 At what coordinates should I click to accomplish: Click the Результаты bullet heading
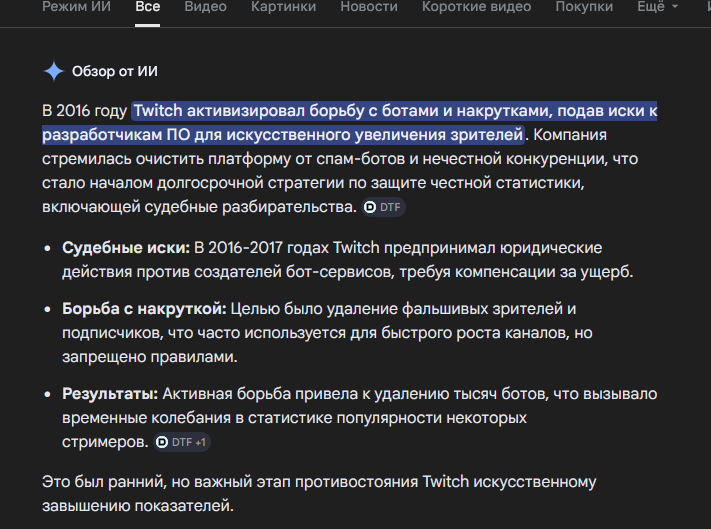[110, 394]
